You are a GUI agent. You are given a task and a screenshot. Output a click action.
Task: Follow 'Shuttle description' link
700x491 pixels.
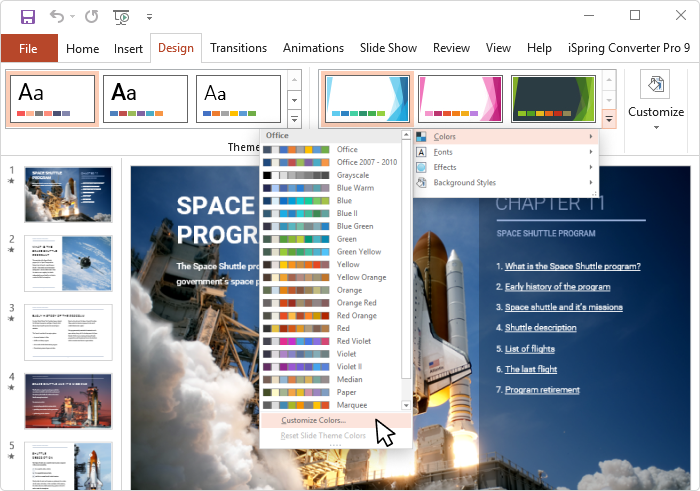coord(540,328)
